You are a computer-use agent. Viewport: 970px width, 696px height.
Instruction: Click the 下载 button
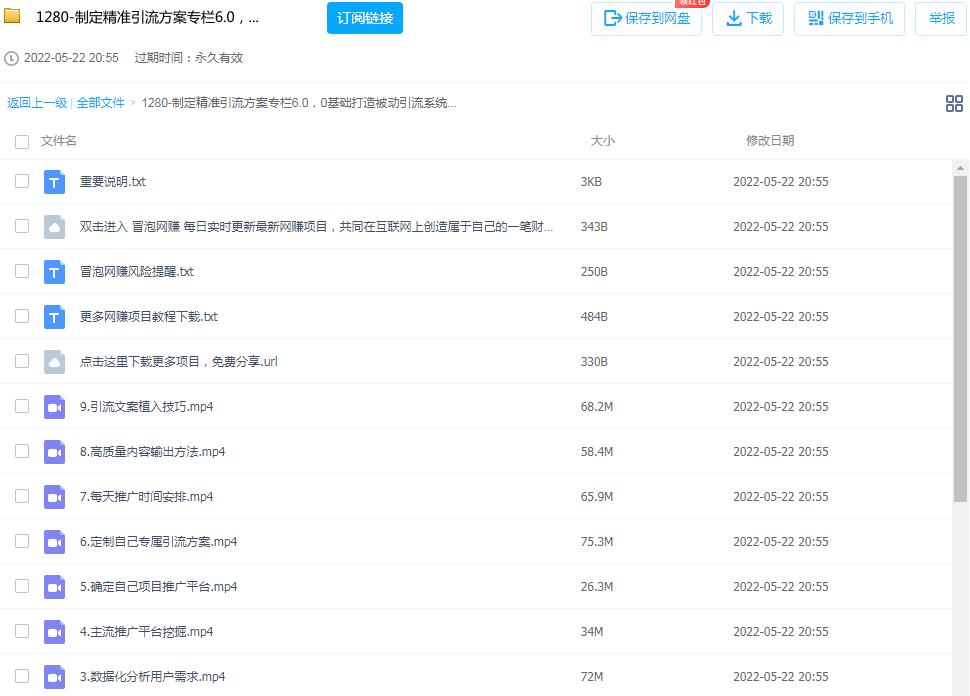coord(748,19)
